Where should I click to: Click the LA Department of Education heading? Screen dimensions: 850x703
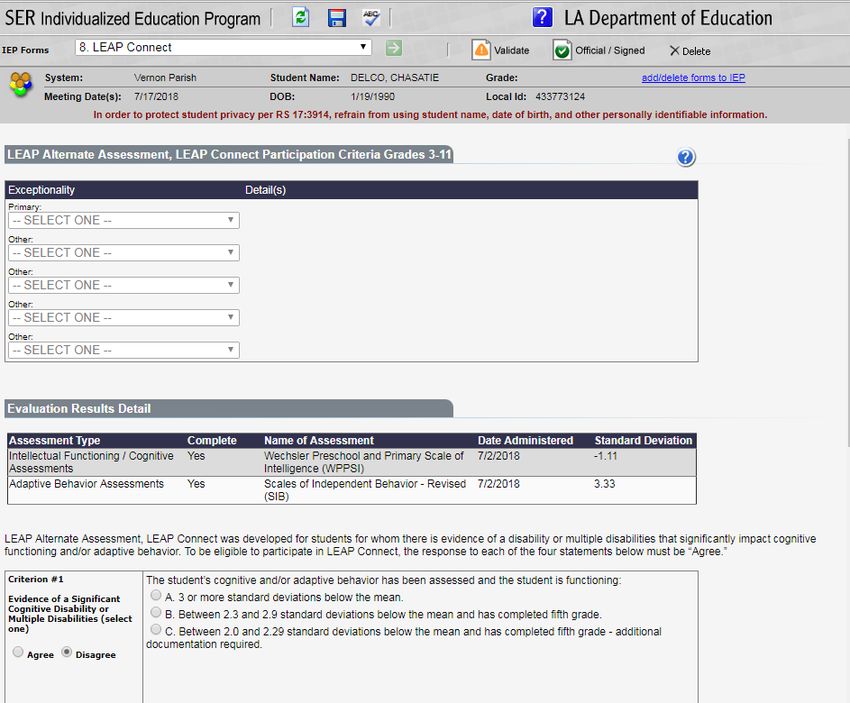668,18
